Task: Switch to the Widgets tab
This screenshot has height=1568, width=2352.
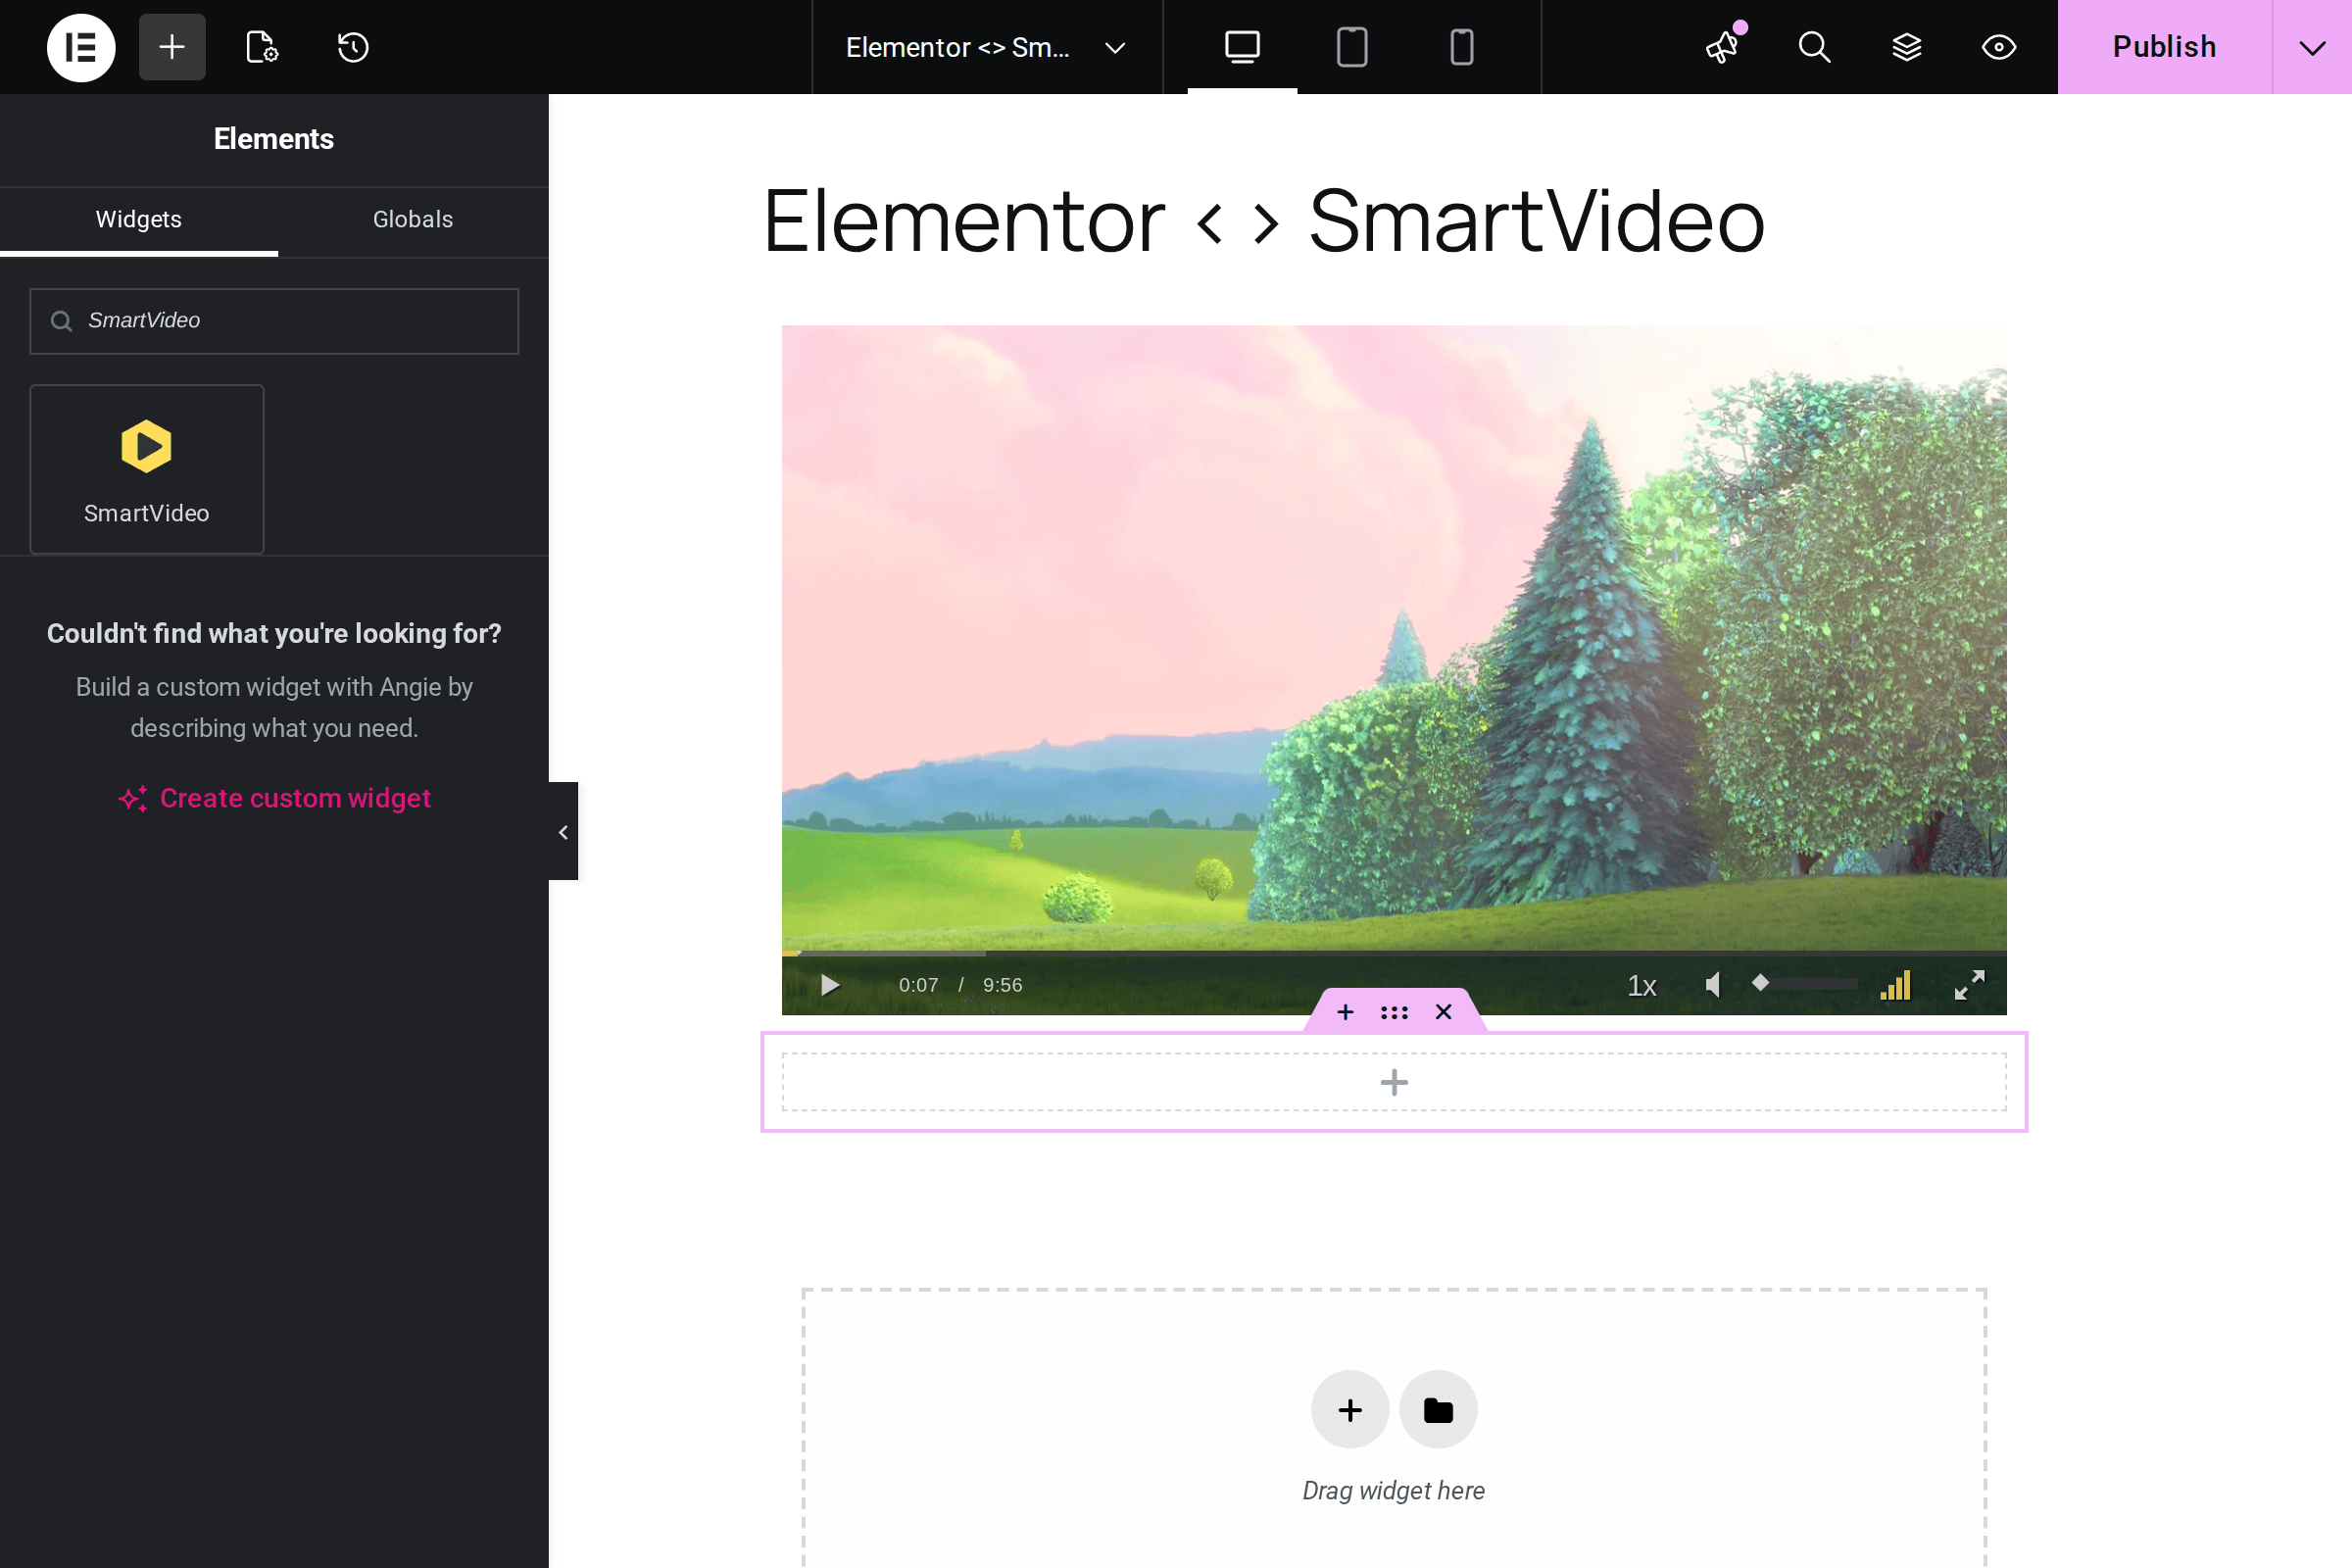Action: (x=138, y=219)
